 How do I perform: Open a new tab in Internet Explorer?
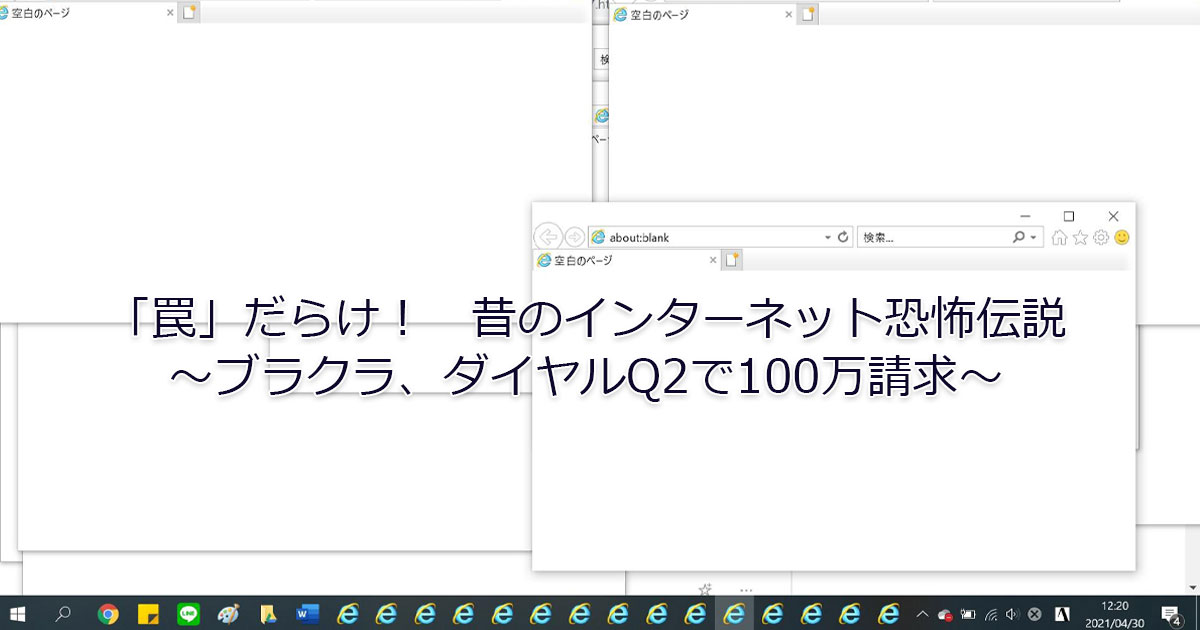[733, 259]
